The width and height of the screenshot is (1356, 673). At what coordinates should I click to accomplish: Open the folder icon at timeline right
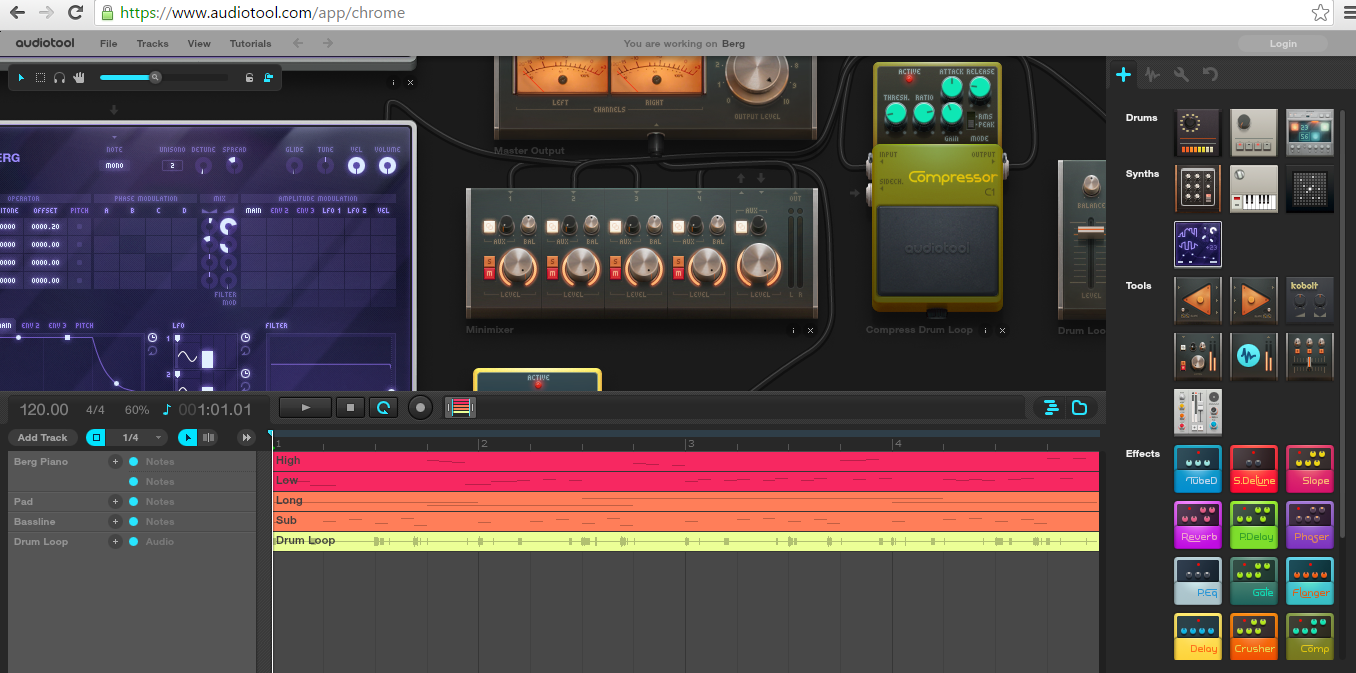coord(1079,407)
